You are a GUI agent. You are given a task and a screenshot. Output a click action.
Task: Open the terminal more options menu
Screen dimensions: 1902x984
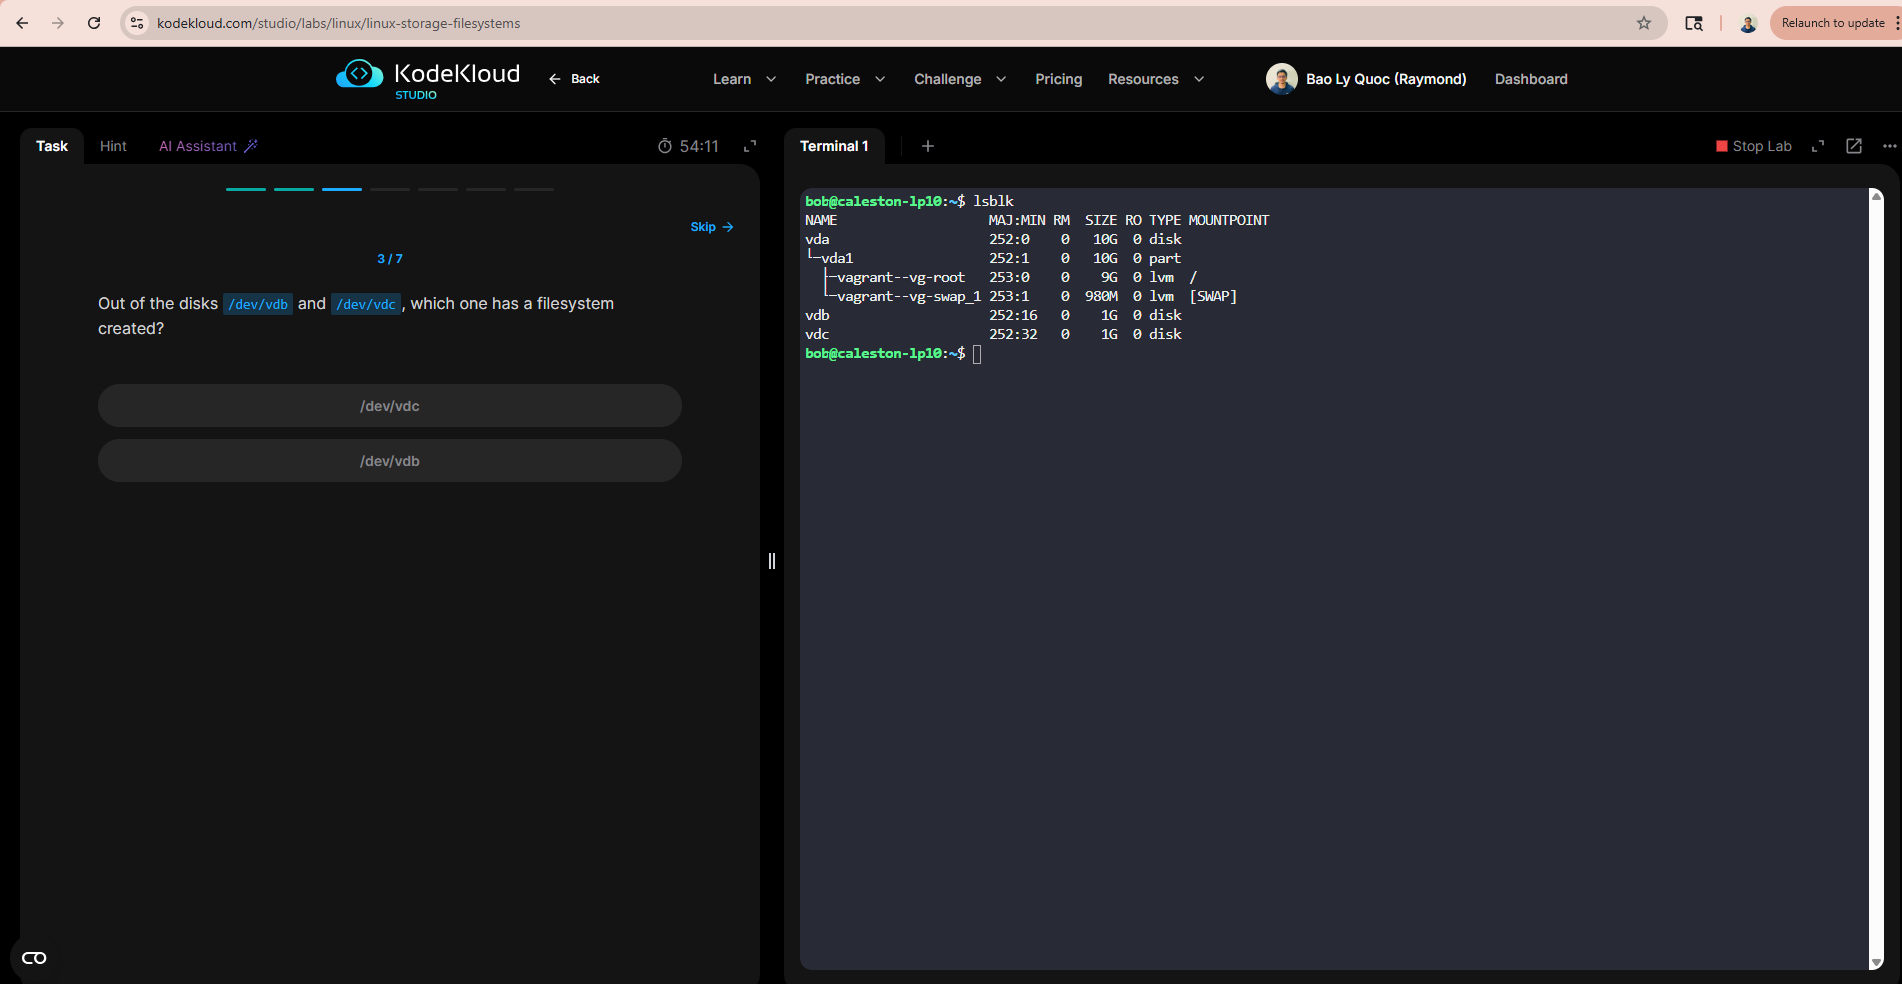coord(1889,146)
